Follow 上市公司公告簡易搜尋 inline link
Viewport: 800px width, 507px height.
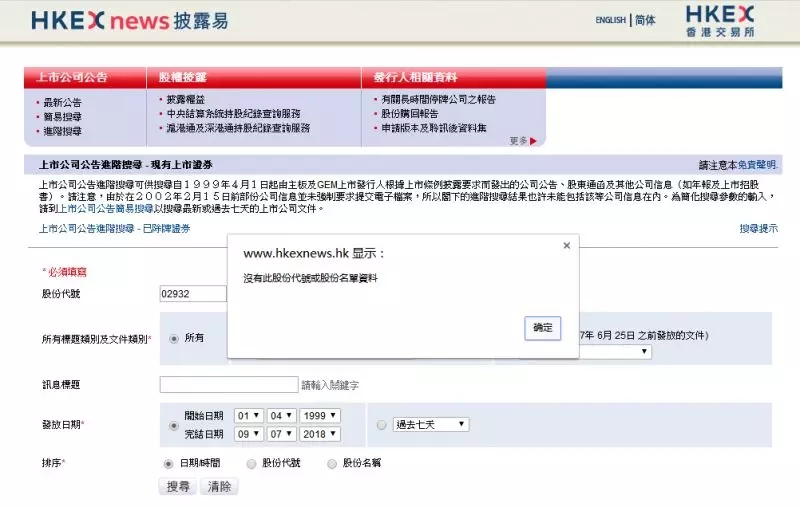point(105,209)
